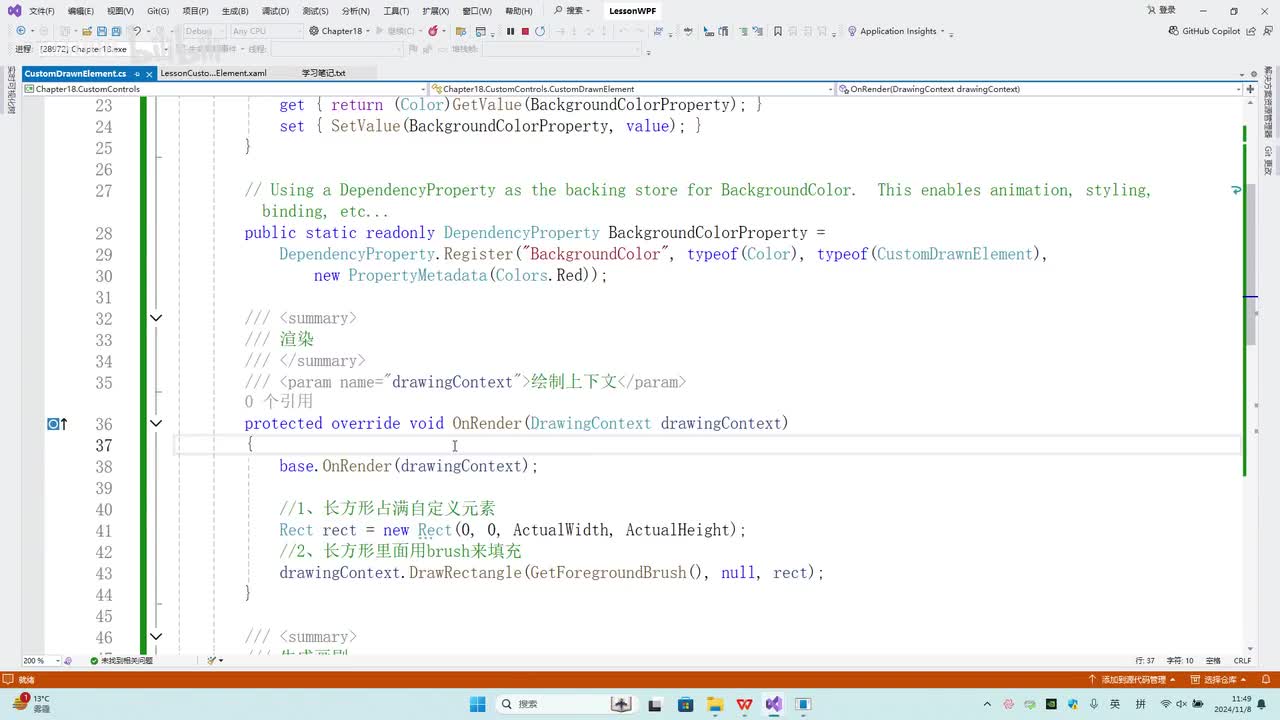Viewport: 1280px width, 720px height.
Task: Click the hot reload flame icon
Action: click(433, 31)
